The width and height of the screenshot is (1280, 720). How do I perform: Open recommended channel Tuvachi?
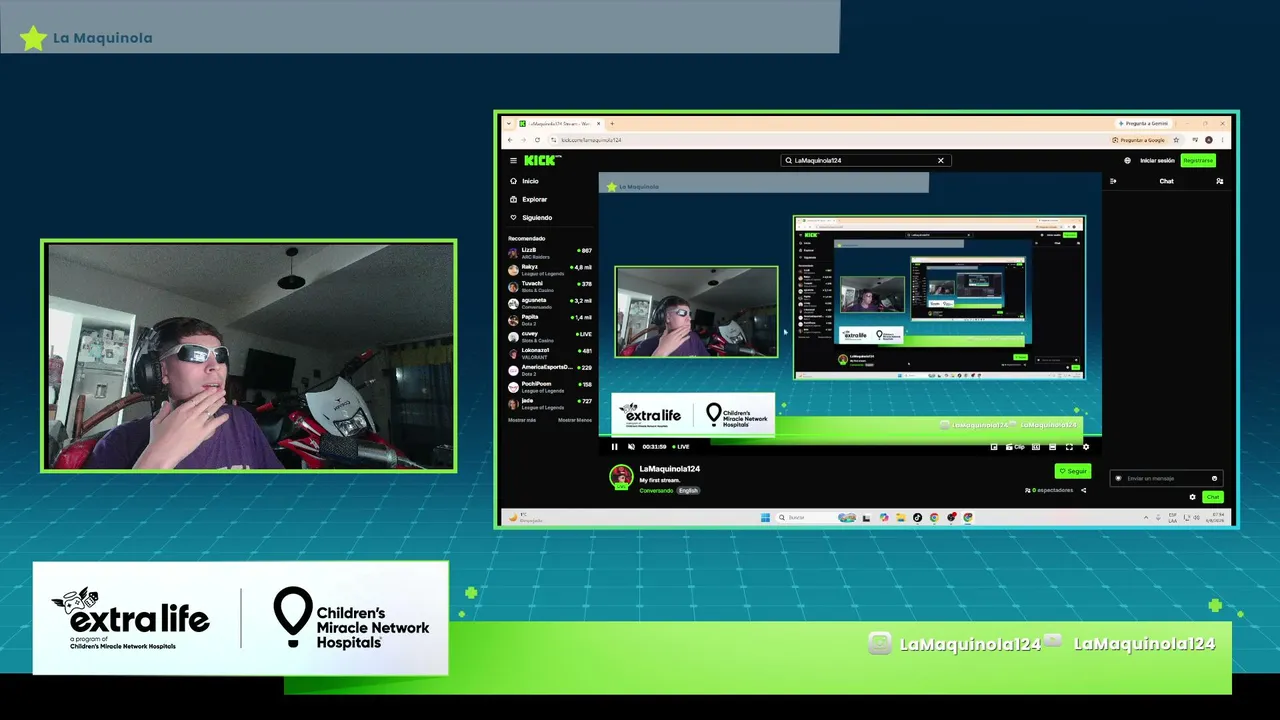tap(550, 286)
